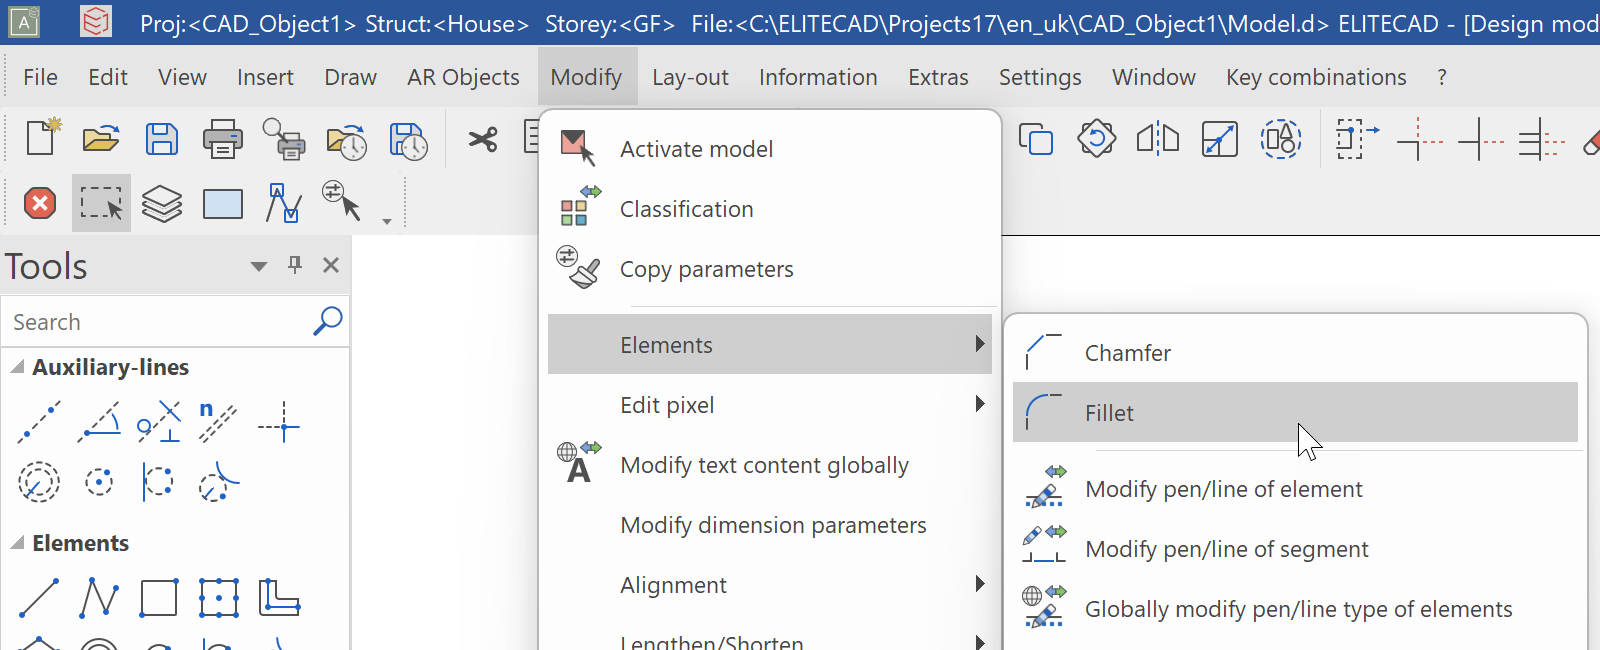Screen dimensions: 1600x650
Task: Collapse the Elements tool section
Action: pos(18,543)
